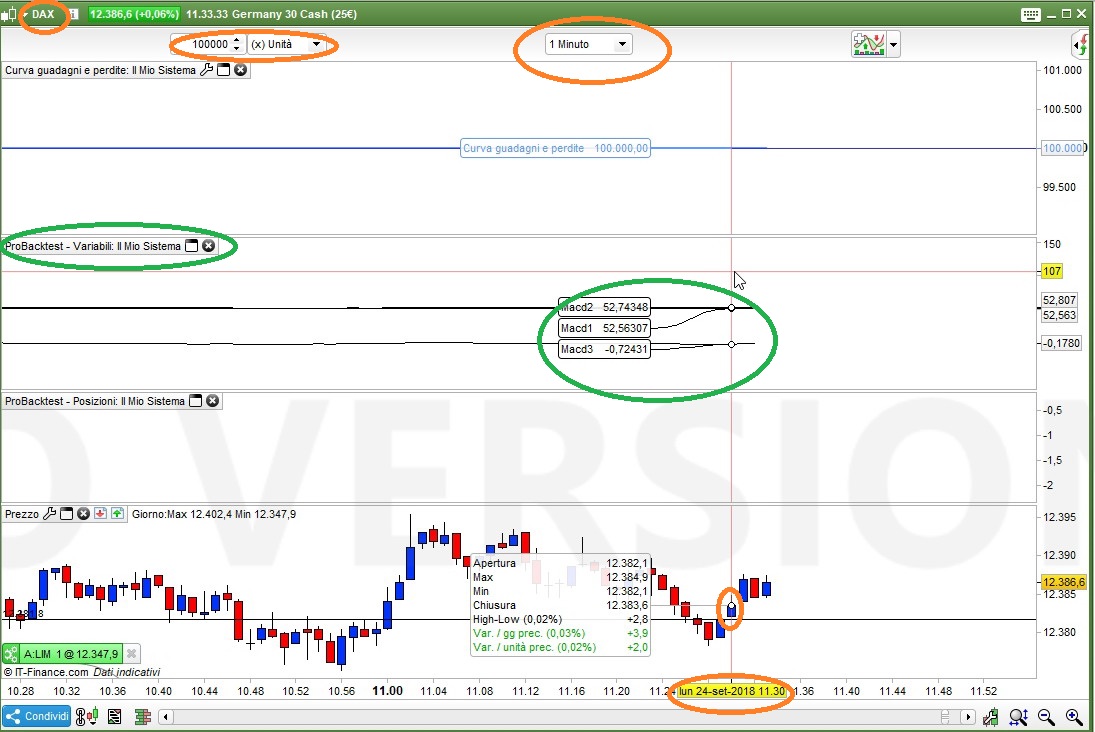Click the yellow 107 value on variables axis
The height and width of the screenshot is (732, 1095).
(1052, 271)
